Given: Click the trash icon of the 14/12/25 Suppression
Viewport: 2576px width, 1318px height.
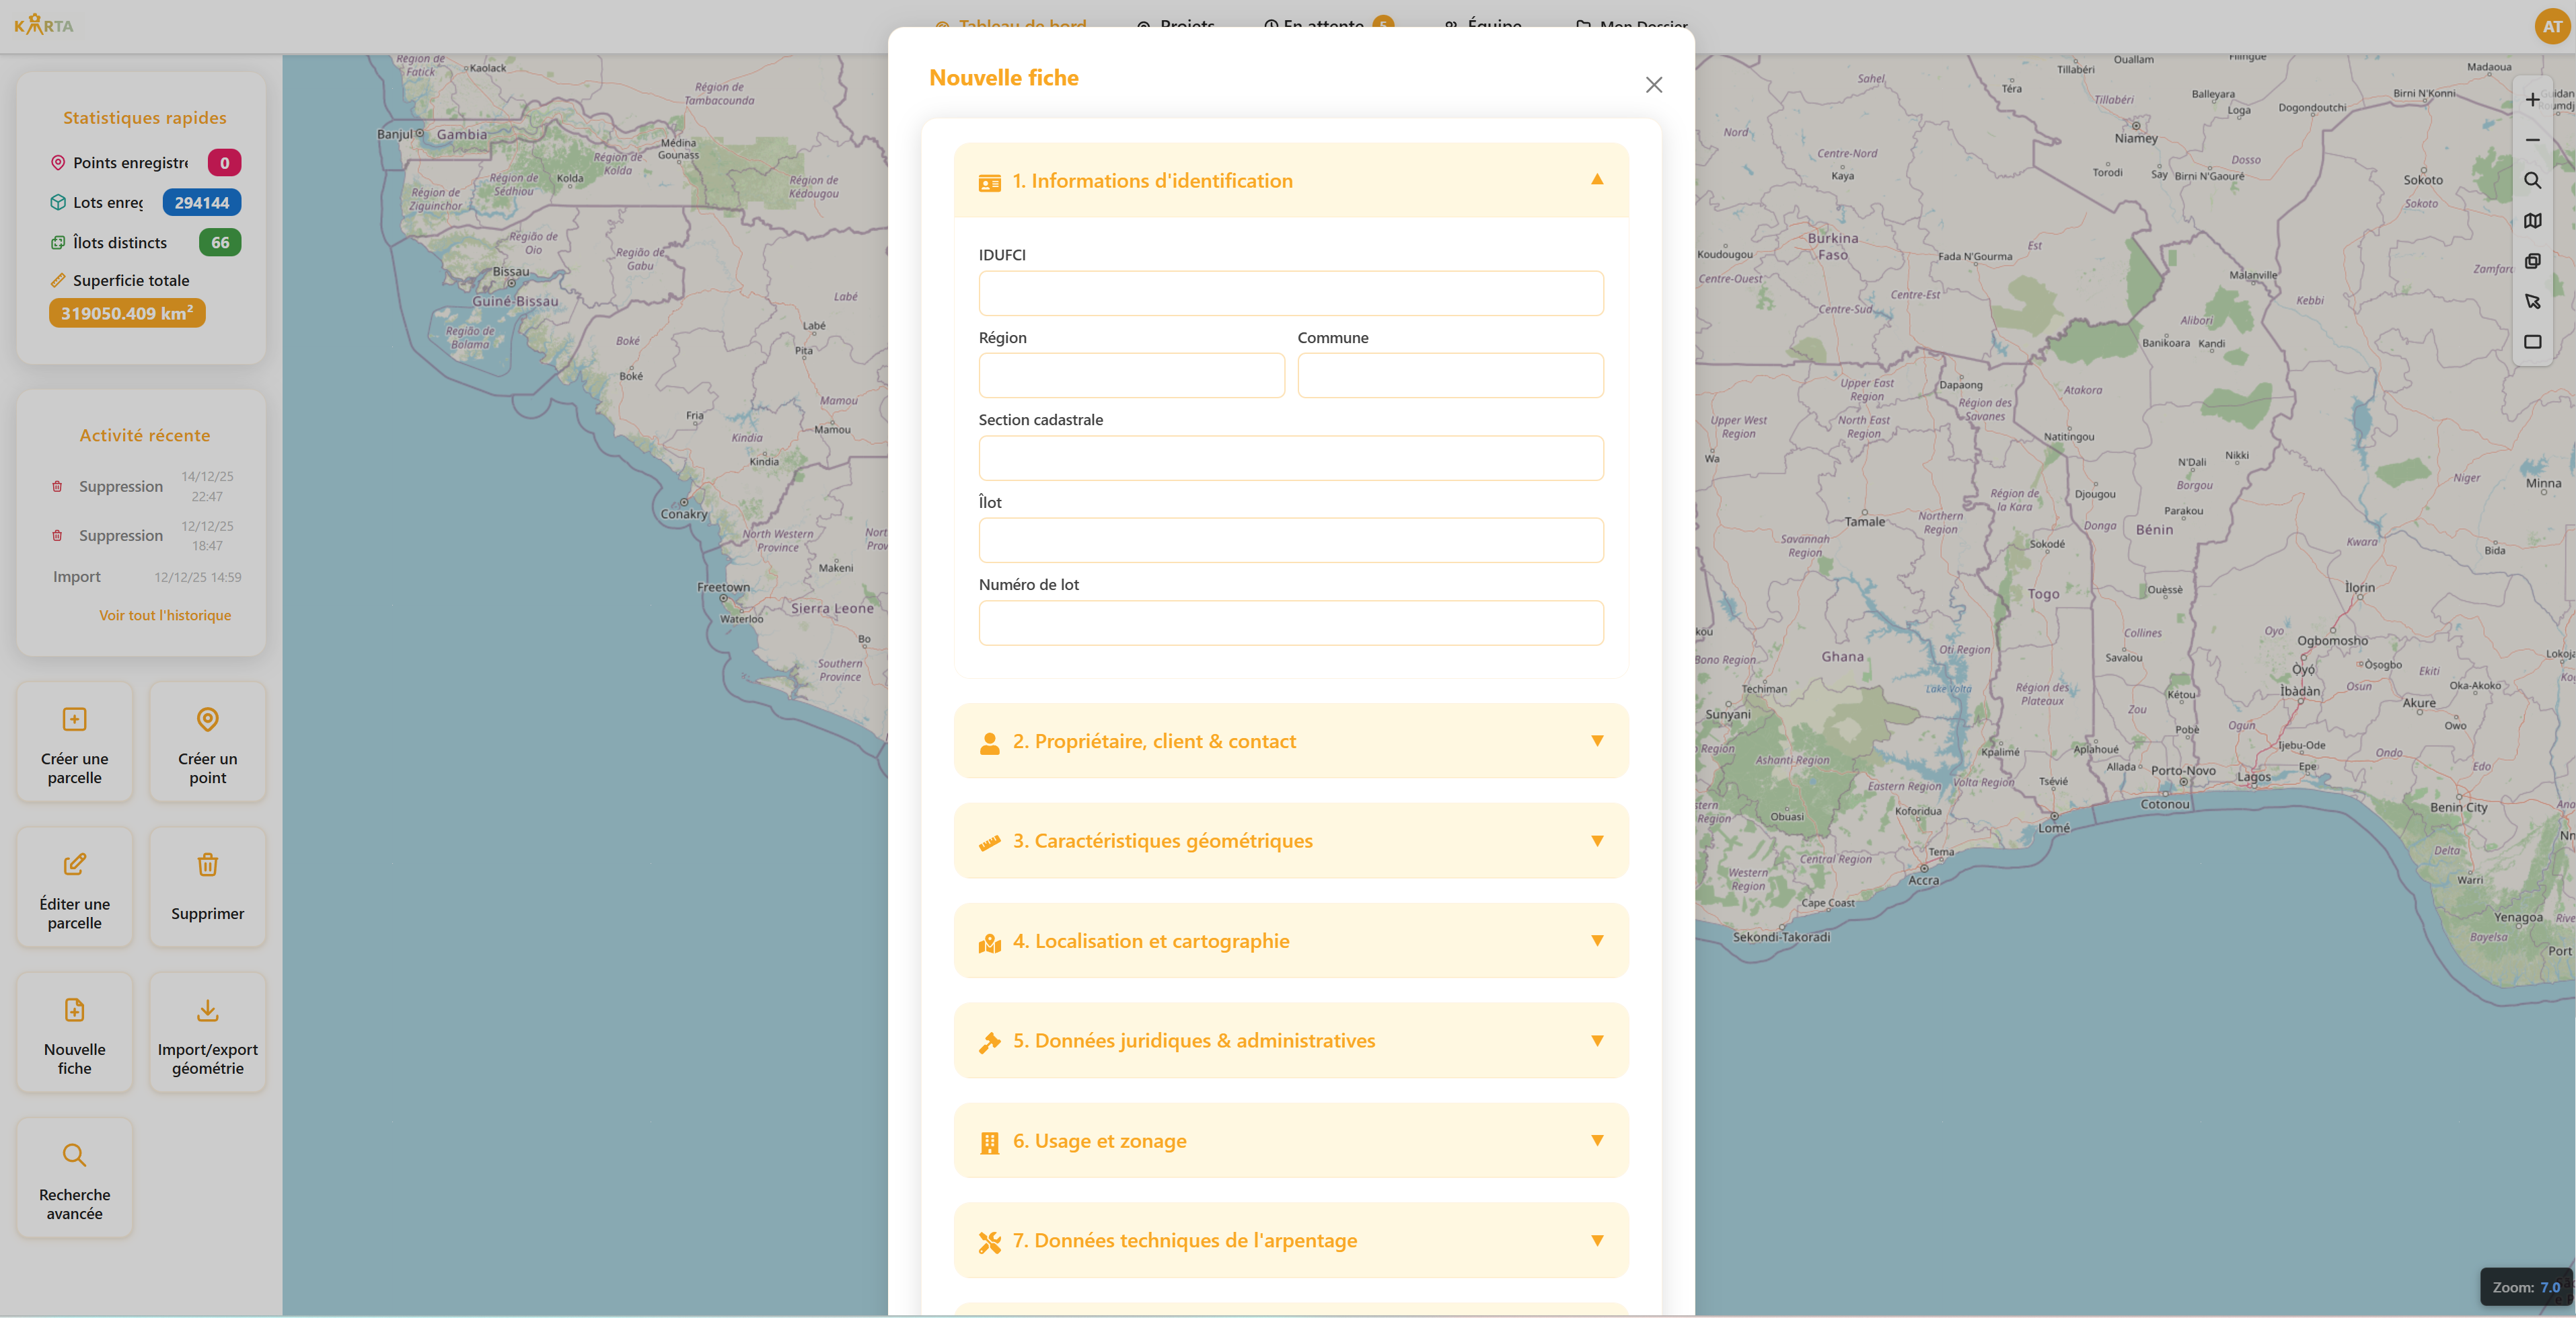Looking at the screenshot, I should point(57,486).
